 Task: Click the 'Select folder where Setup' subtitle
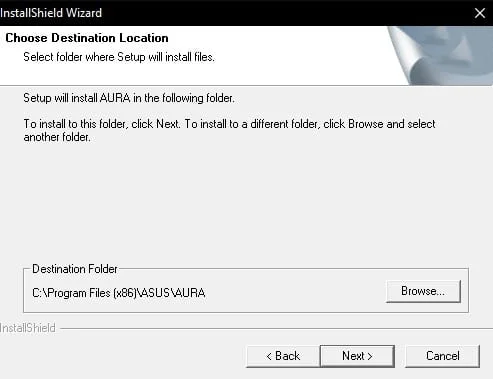(x=119, y=57)
